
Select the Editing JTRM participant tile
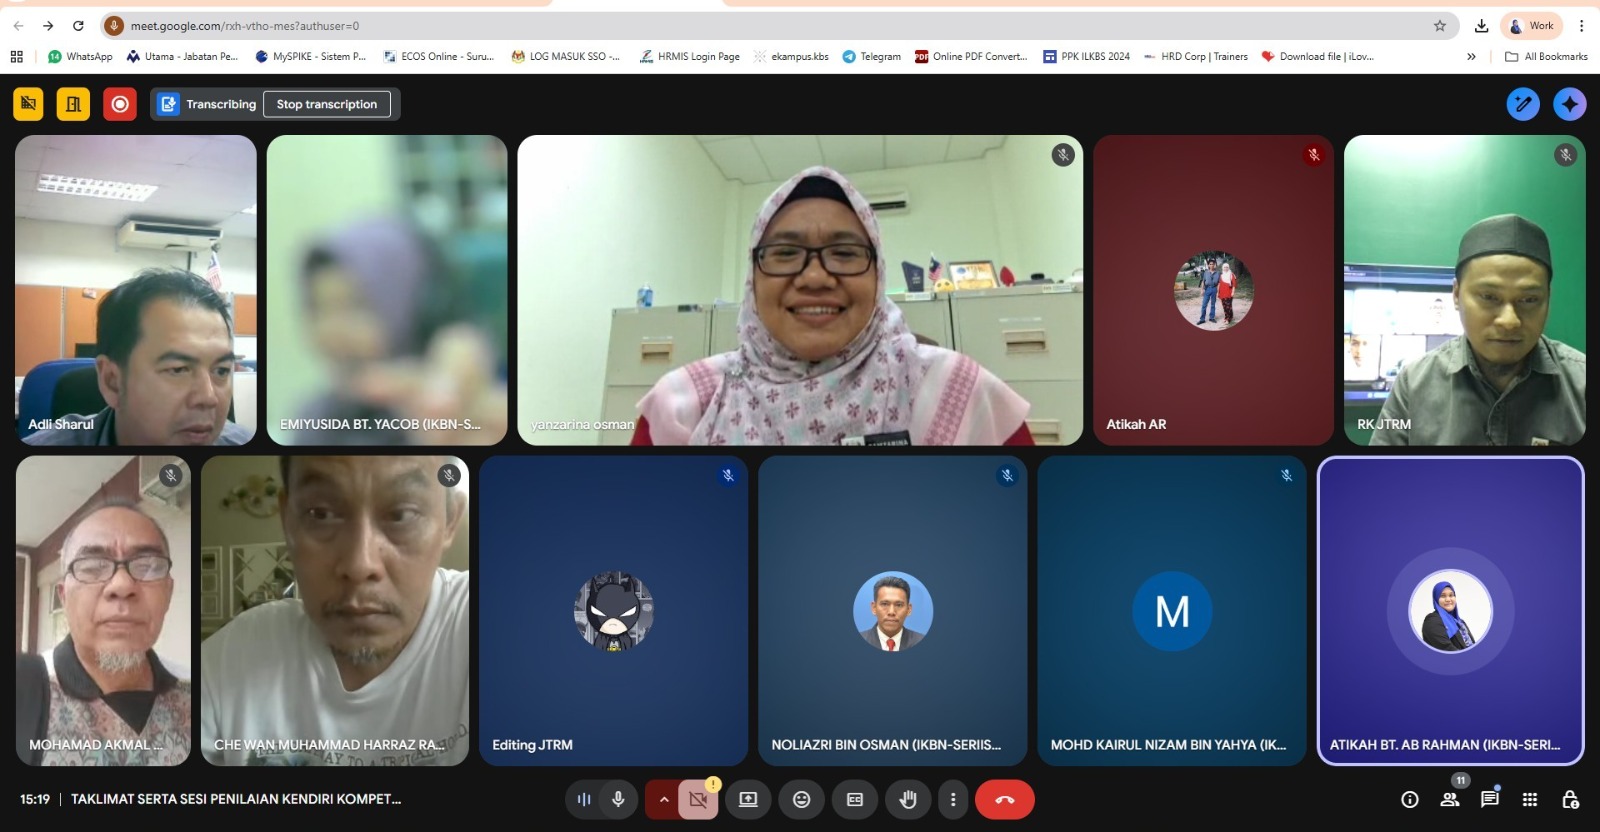click(614, 611)
